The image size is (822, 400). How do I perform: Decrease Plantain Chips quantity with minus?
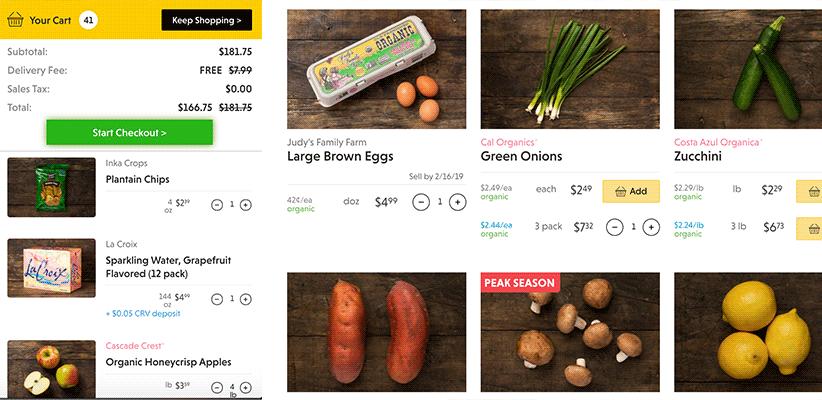point(217,204)
